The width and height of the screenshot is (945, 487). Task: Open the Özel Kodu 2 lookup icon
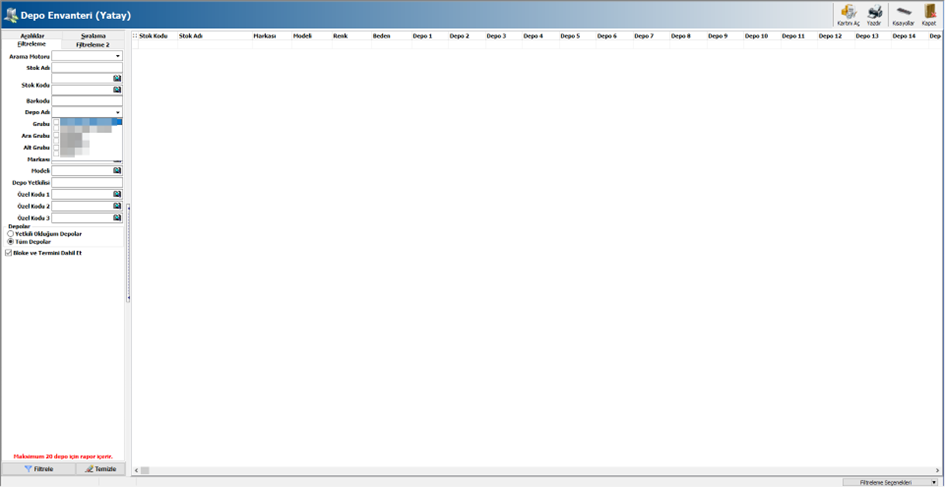pos(118,206)
